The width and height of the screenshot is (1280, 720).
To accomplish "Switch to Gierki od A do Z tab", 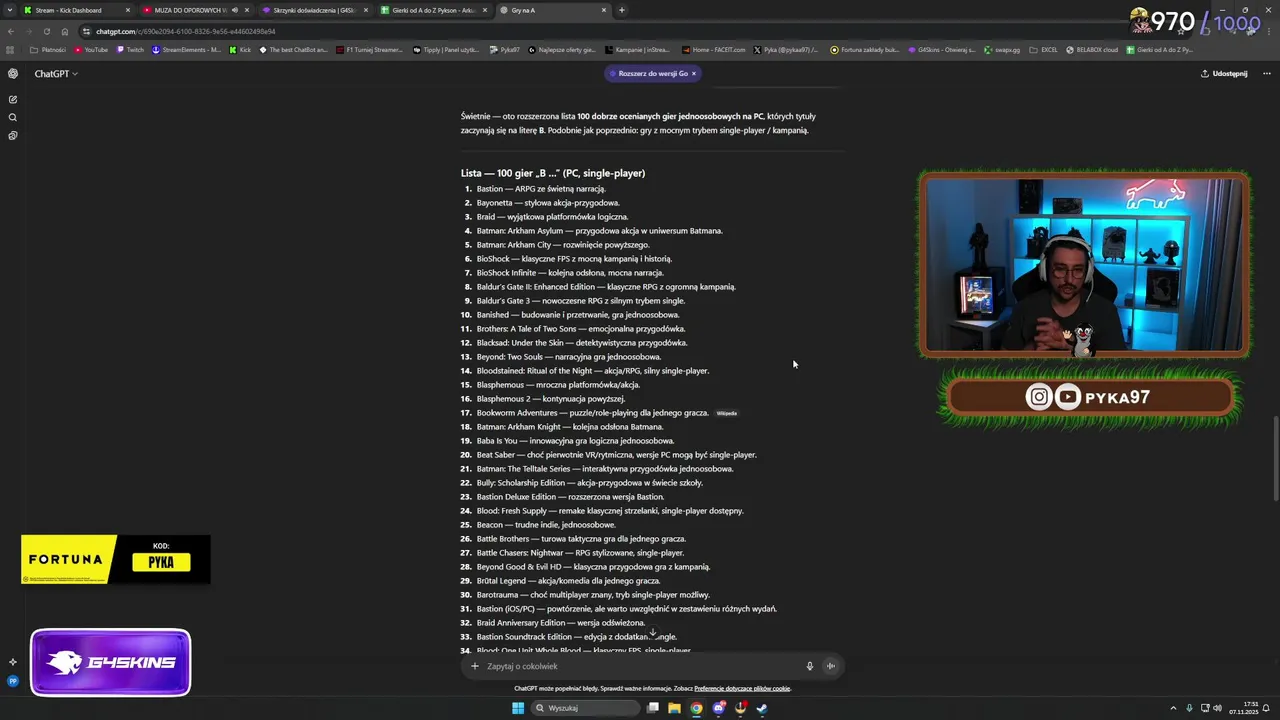I will tap(433, 10).
